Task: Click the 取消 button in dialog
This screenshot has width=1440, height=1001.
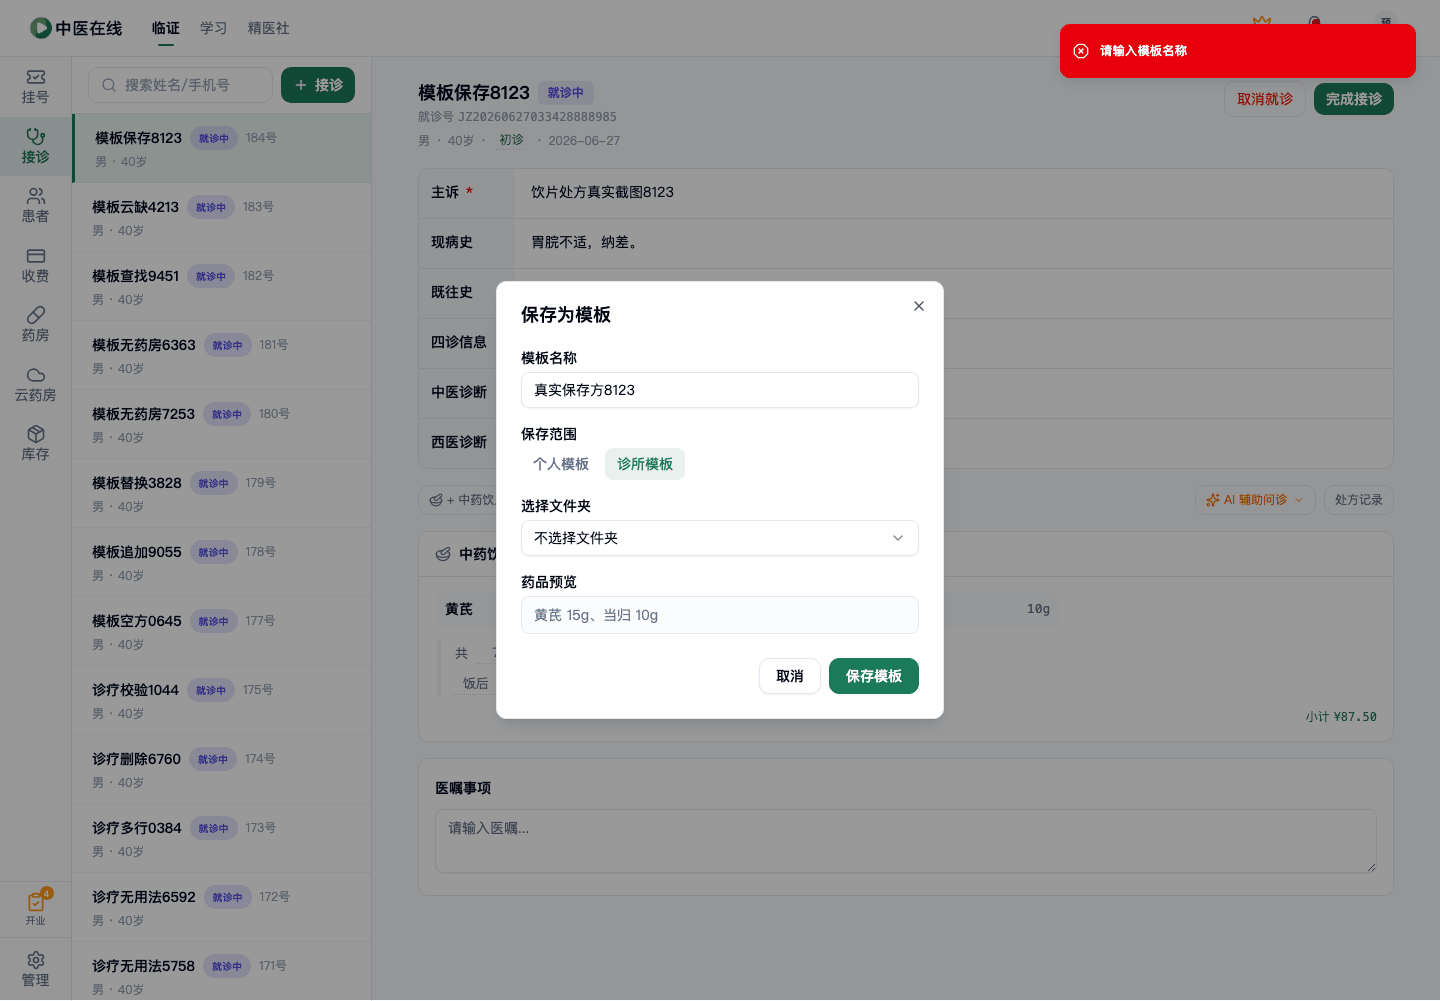Action: [790, 676]
